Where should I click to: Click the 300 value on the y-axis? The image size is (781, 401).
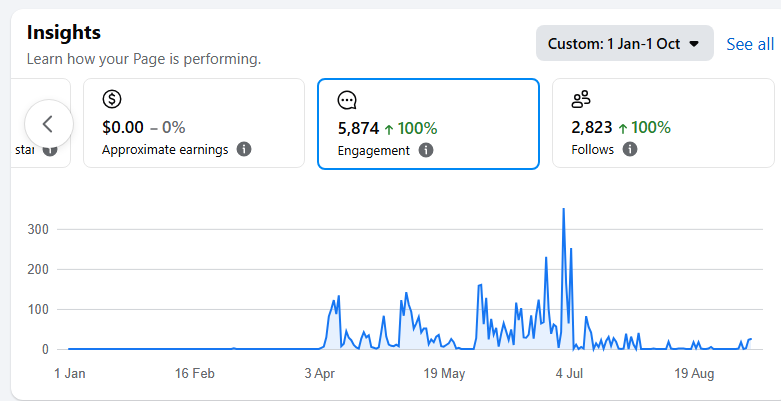(38, 230)
